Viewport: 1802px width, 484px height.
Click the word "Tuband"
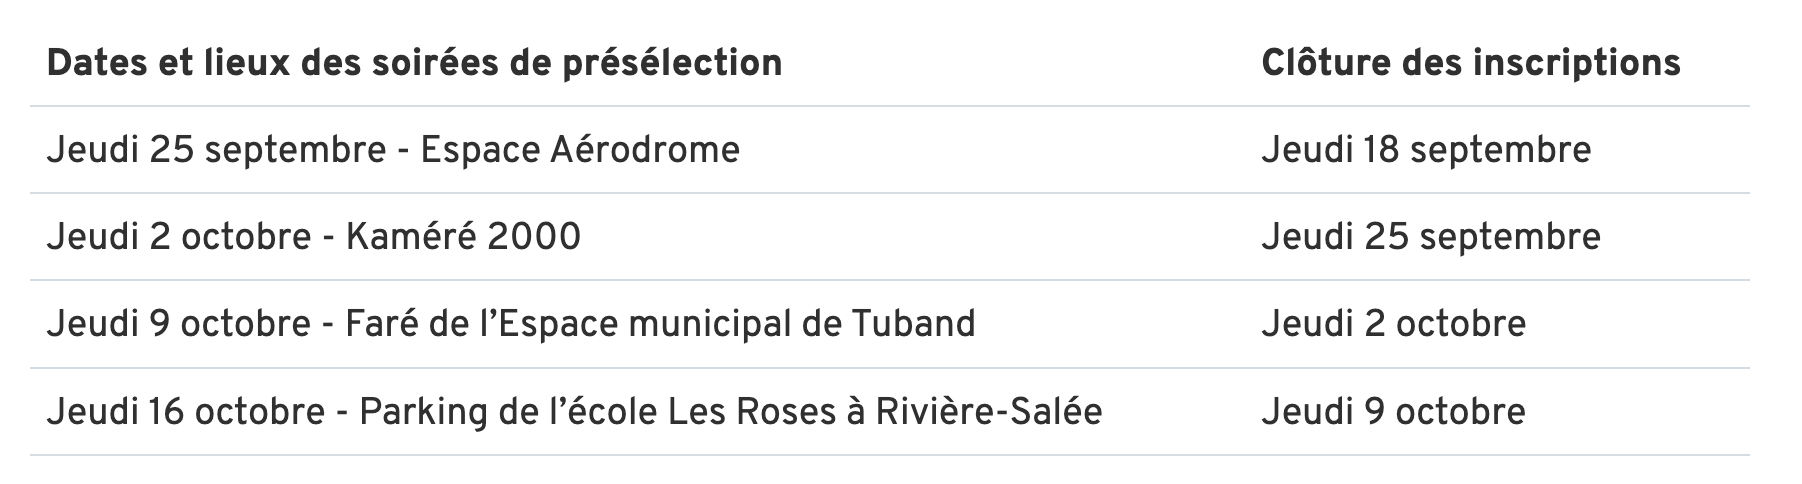click(913, 324)
